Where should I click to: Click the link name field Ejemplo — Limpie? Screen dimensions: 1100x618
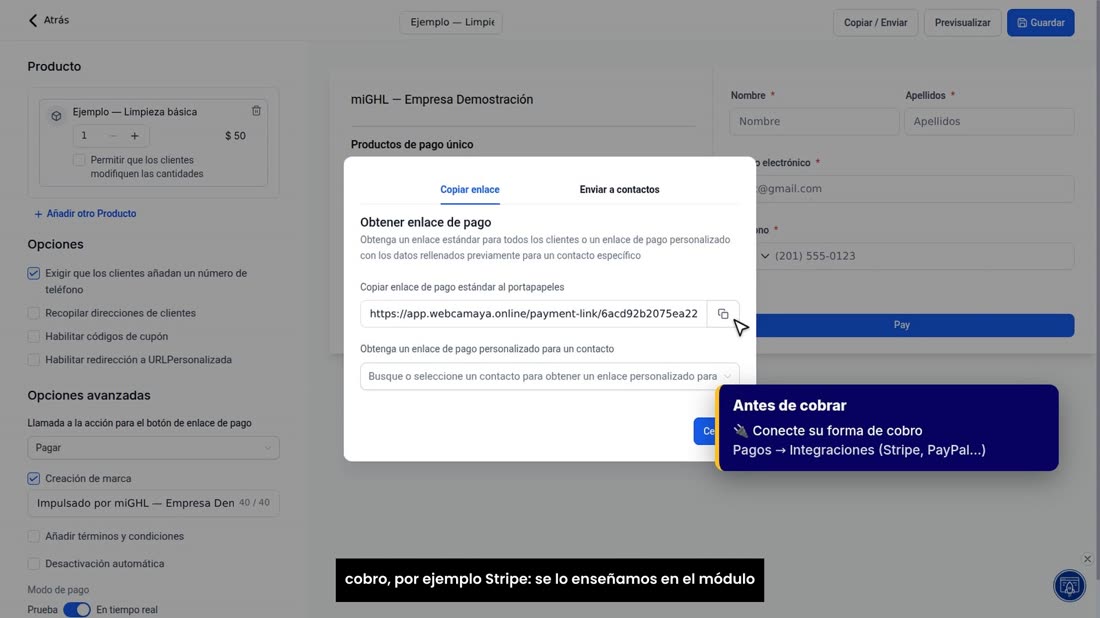[x=451, y=22]
